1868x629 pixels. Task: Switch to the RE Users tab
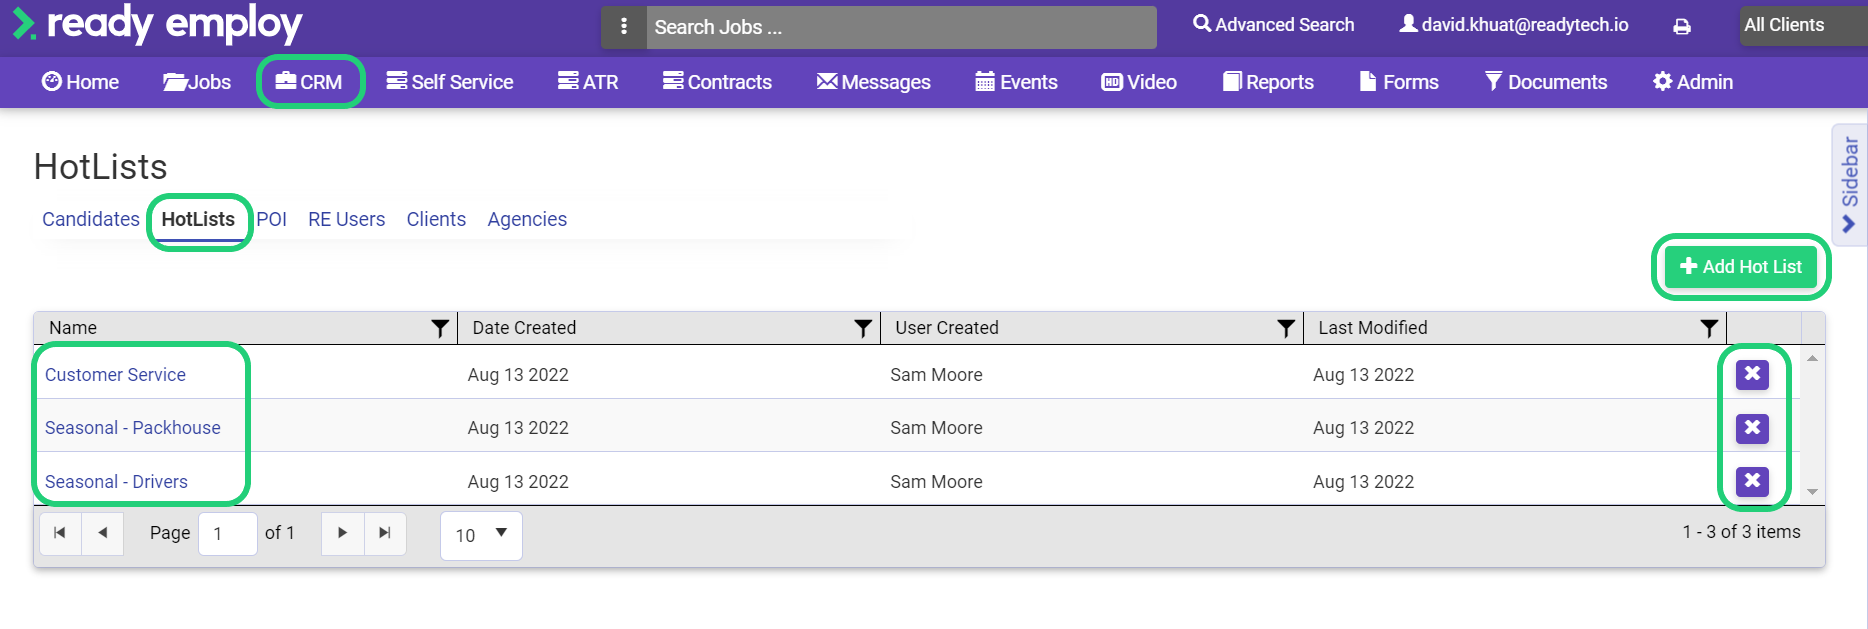pyautogui.click(x=346, y=219)
